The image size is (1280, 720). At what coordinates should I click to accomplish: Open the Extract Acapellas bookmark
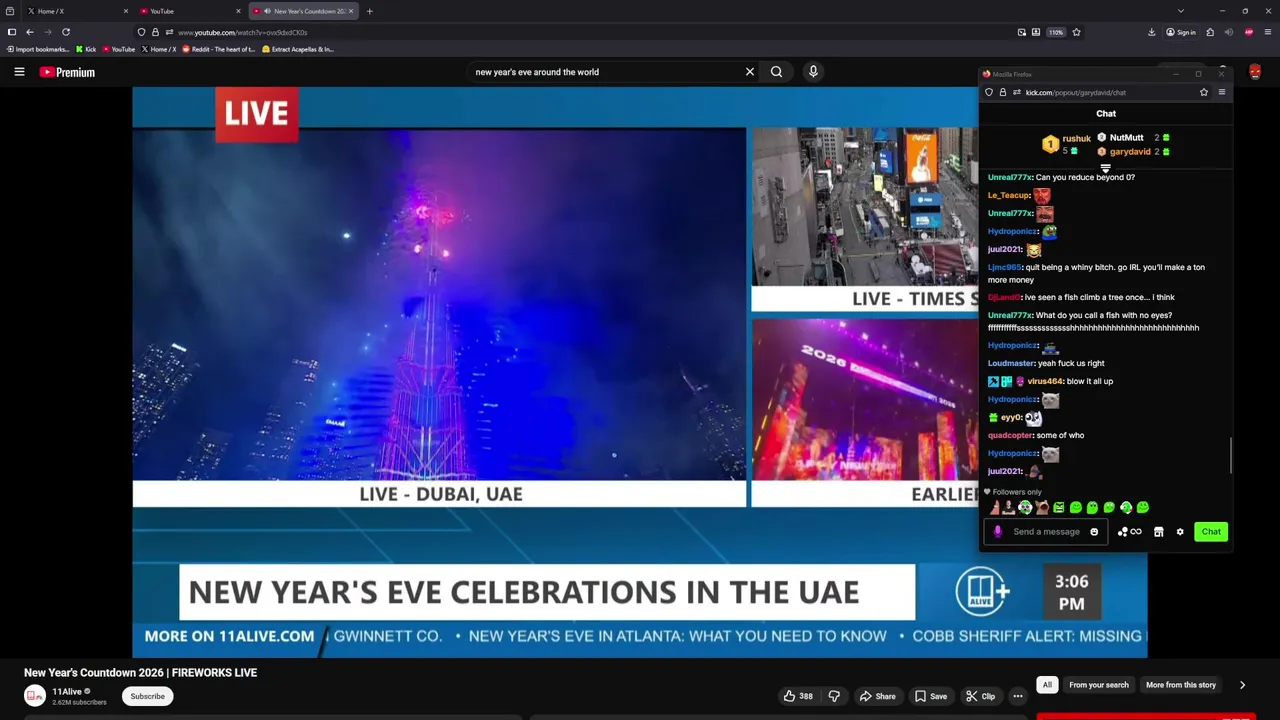(297, 49)
